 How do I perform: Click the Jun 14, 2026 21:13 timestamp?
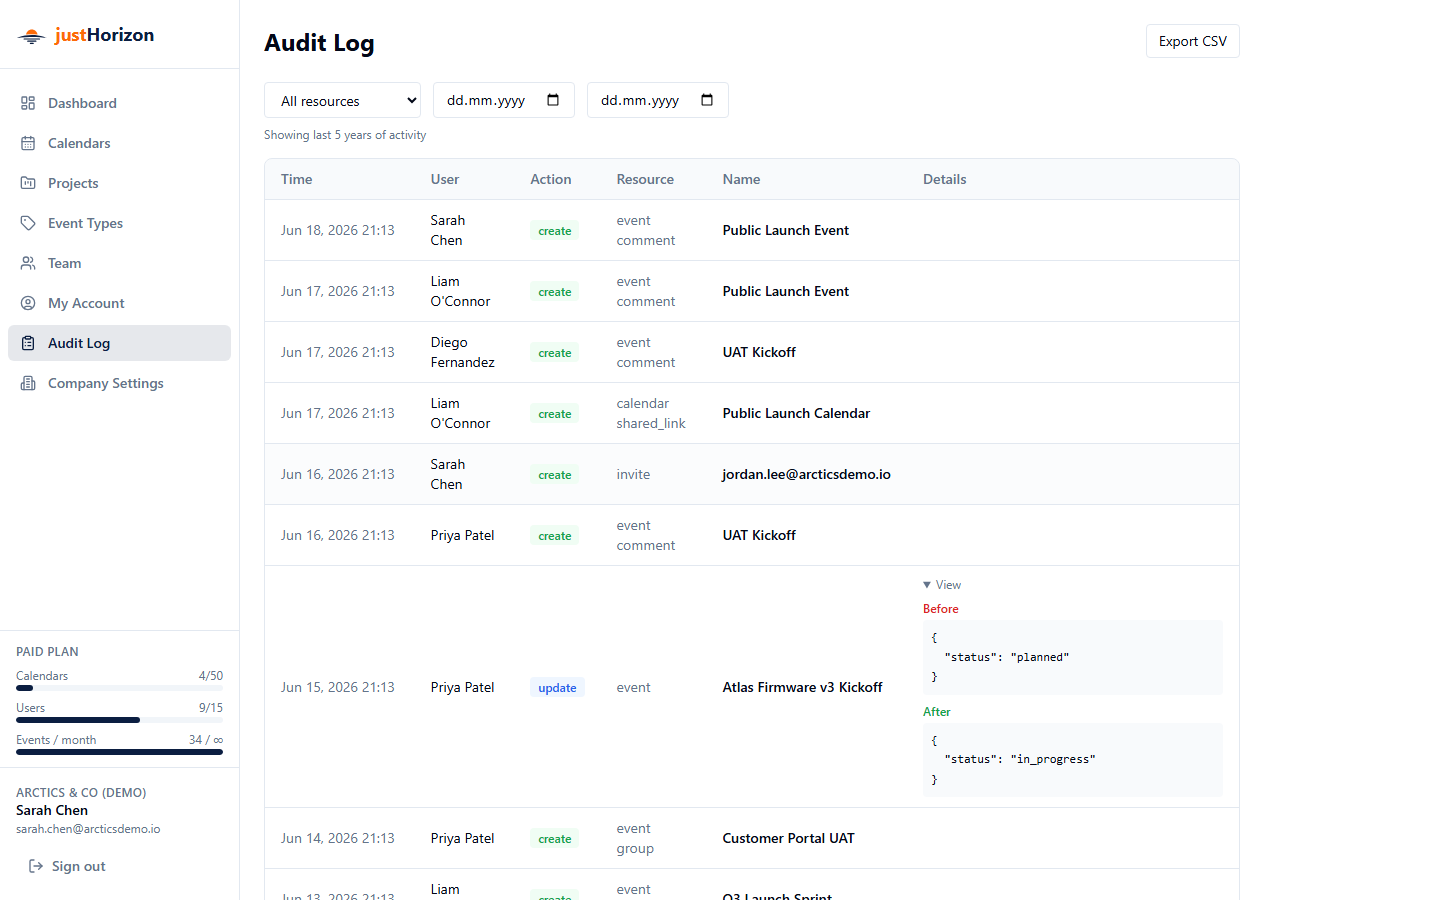click(337, 838)
